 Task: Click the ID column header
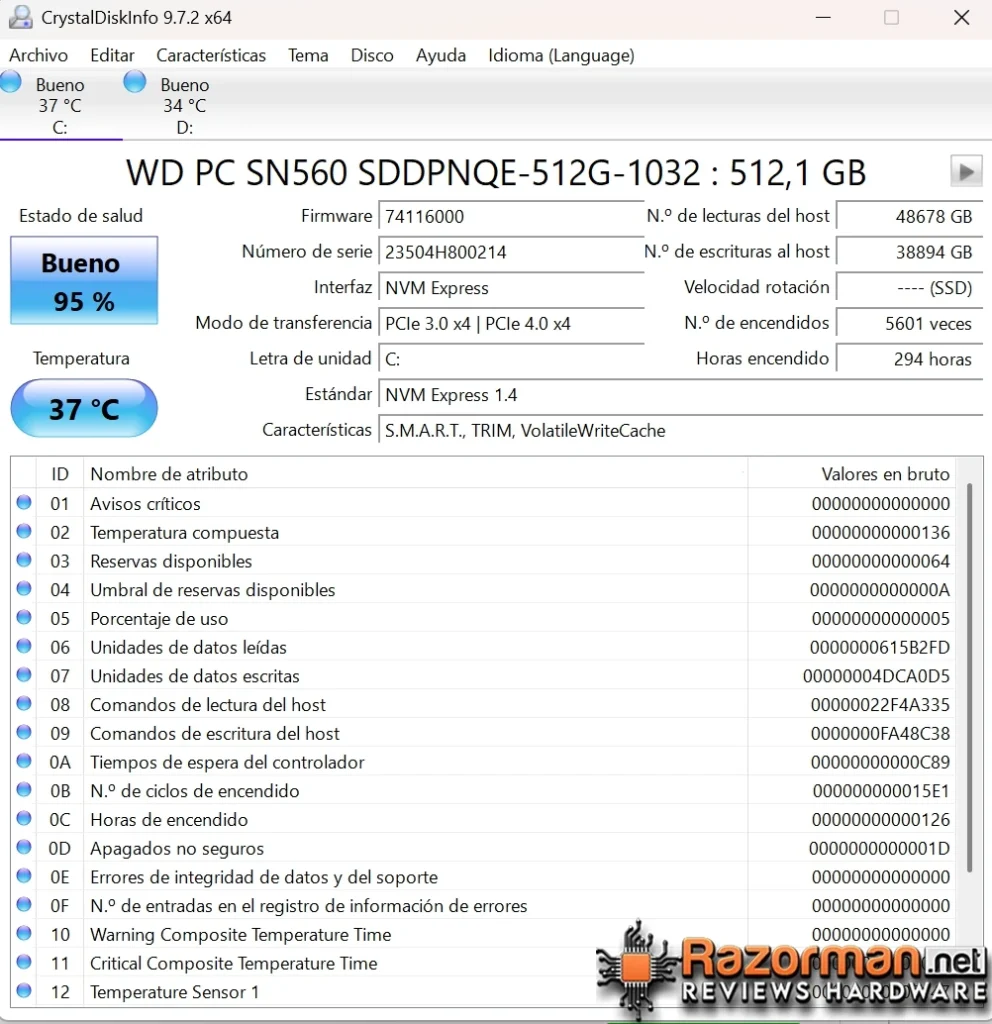pos(60,474)
